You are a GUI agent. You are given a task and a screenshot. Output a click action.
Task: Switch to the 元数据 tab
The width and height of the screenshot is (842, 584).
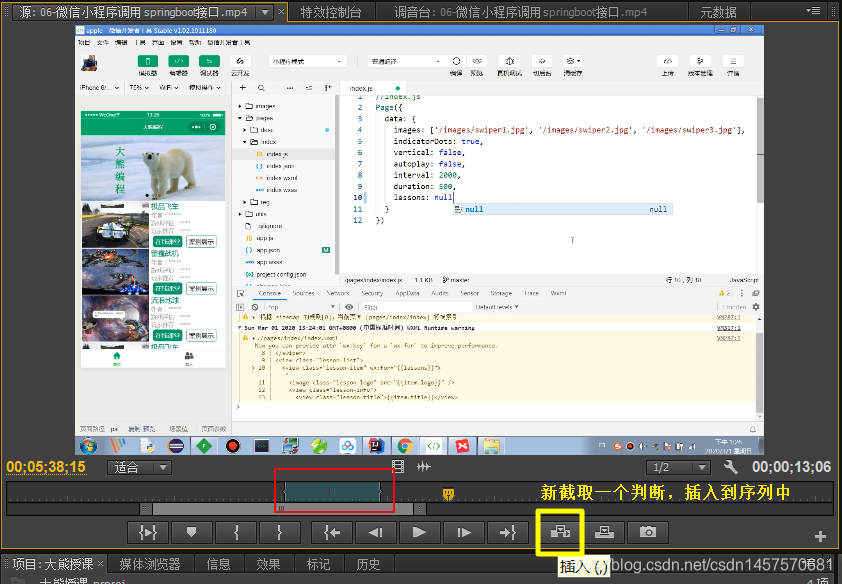(718, 12)
